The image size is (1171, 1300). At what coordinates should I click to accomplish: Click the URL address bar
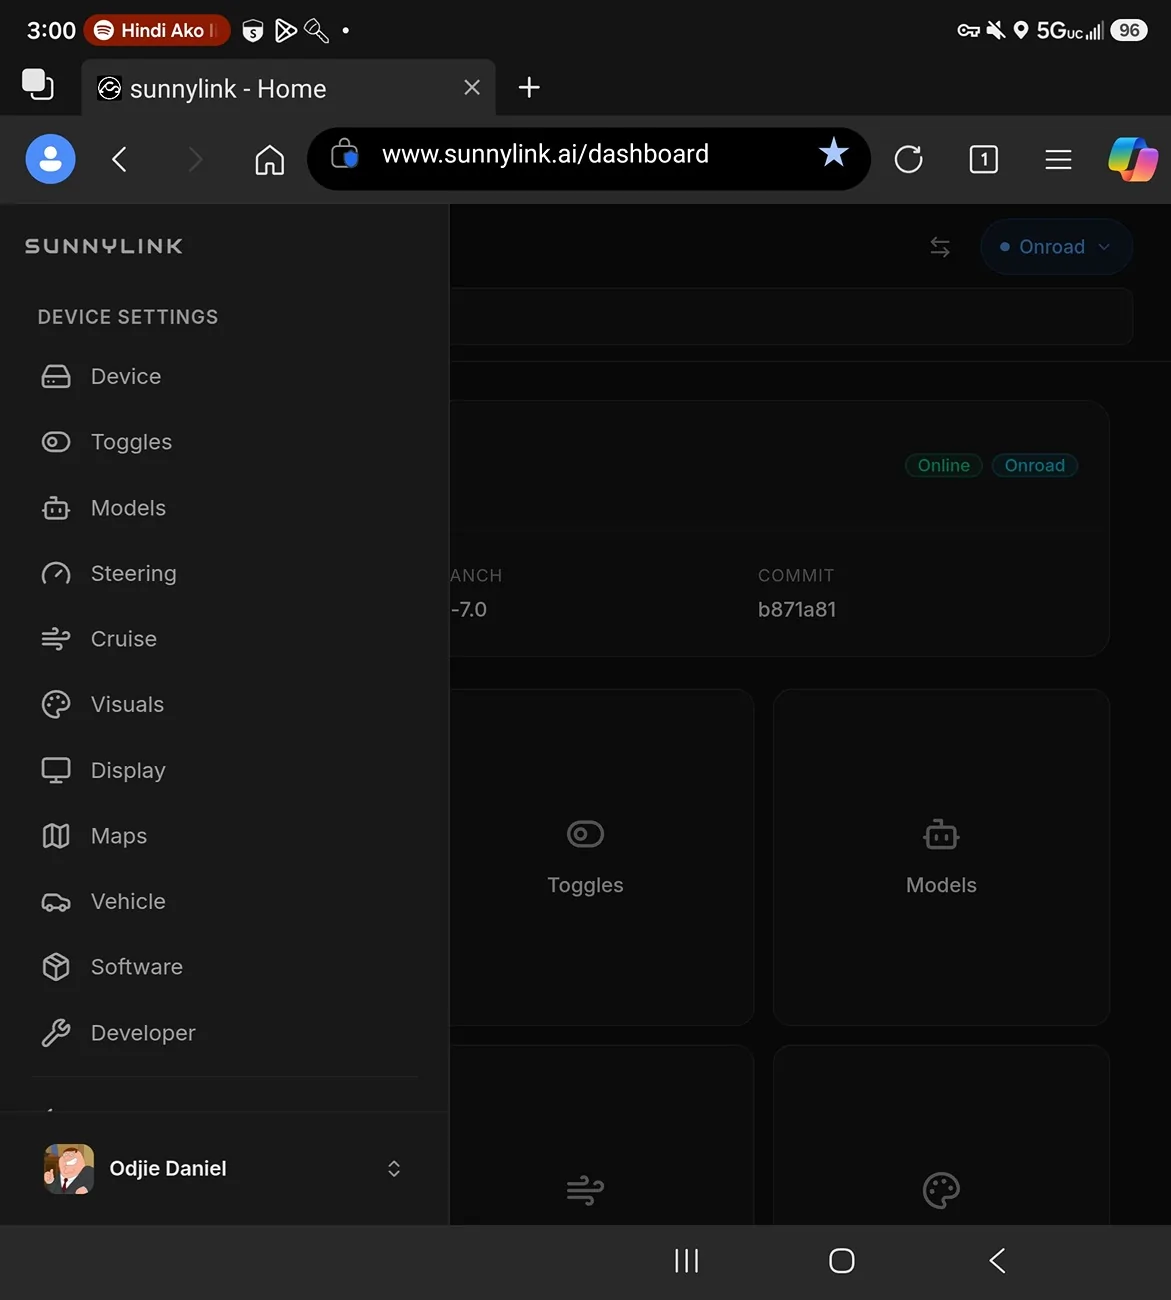588,158
